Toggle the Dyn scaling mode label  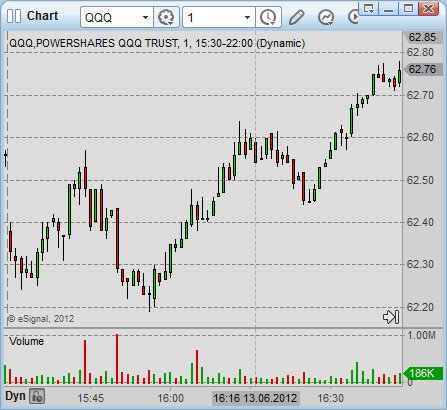click(x=15, y=396)
